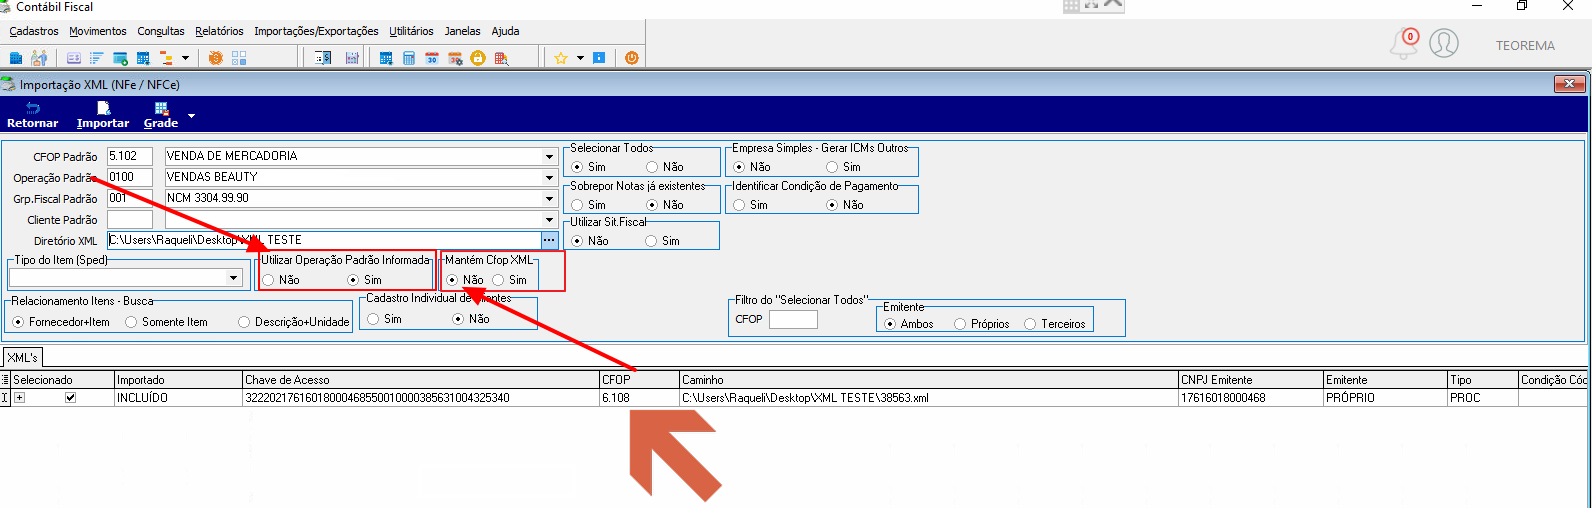Open the Consultas menu
The image size is (1592, 508).
pos(161,31)
